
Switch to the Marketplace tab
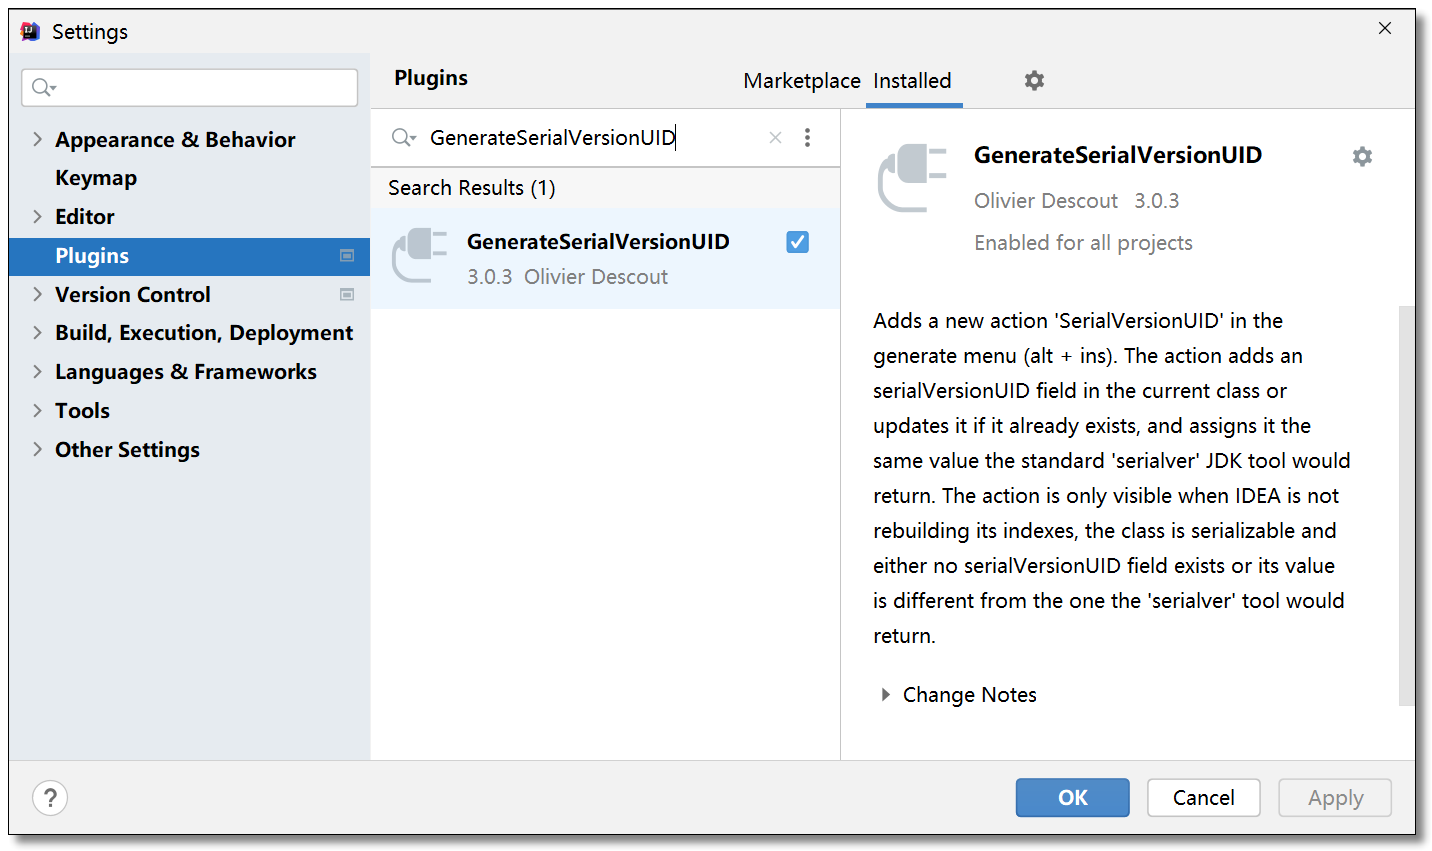tap(801, 81)
